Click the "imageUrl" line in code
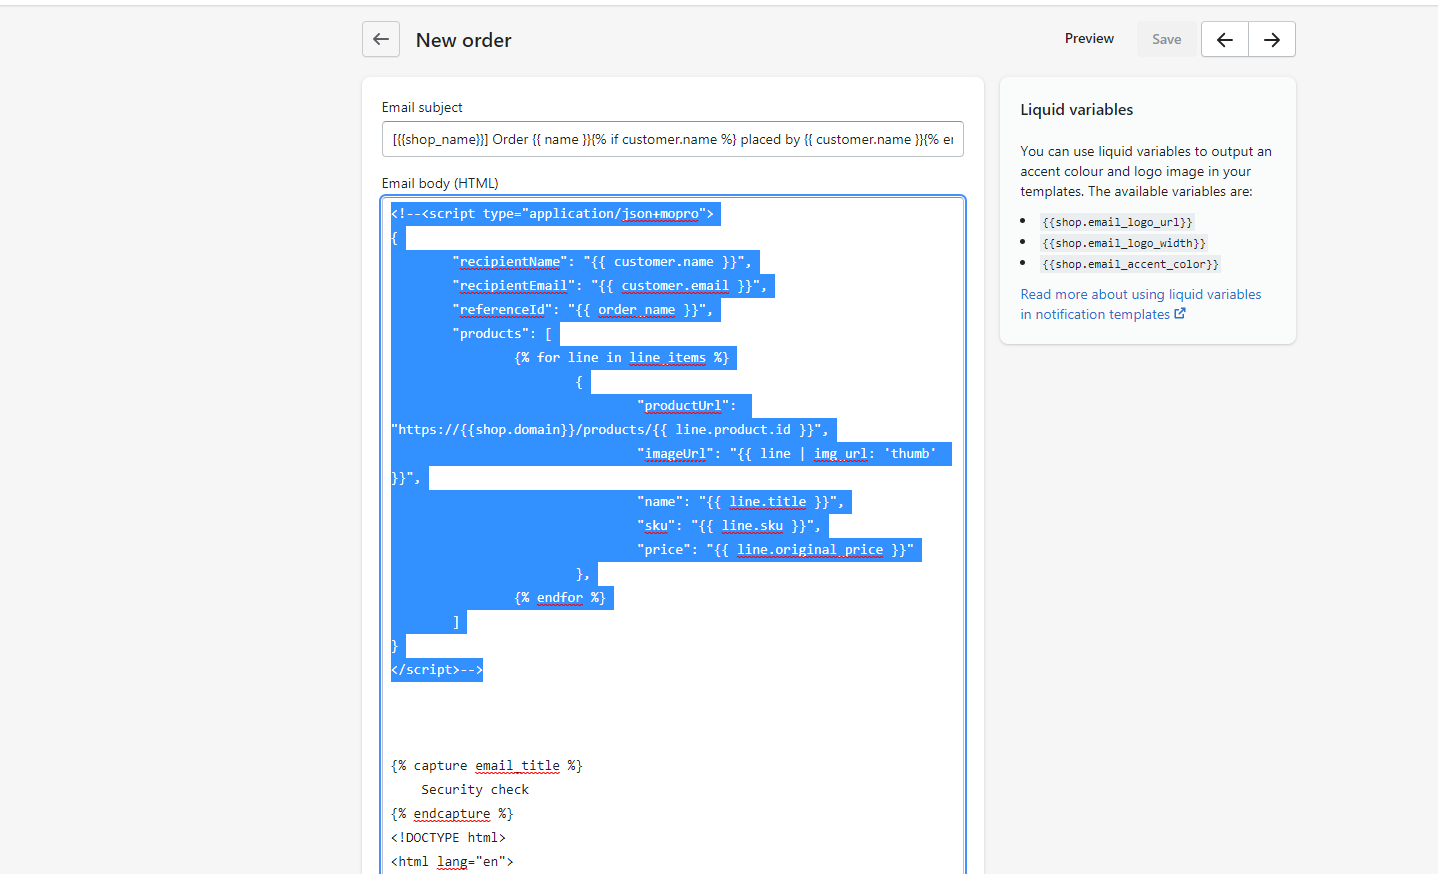Viewport: 1438px width, 874px height. [x=787, y=454]
